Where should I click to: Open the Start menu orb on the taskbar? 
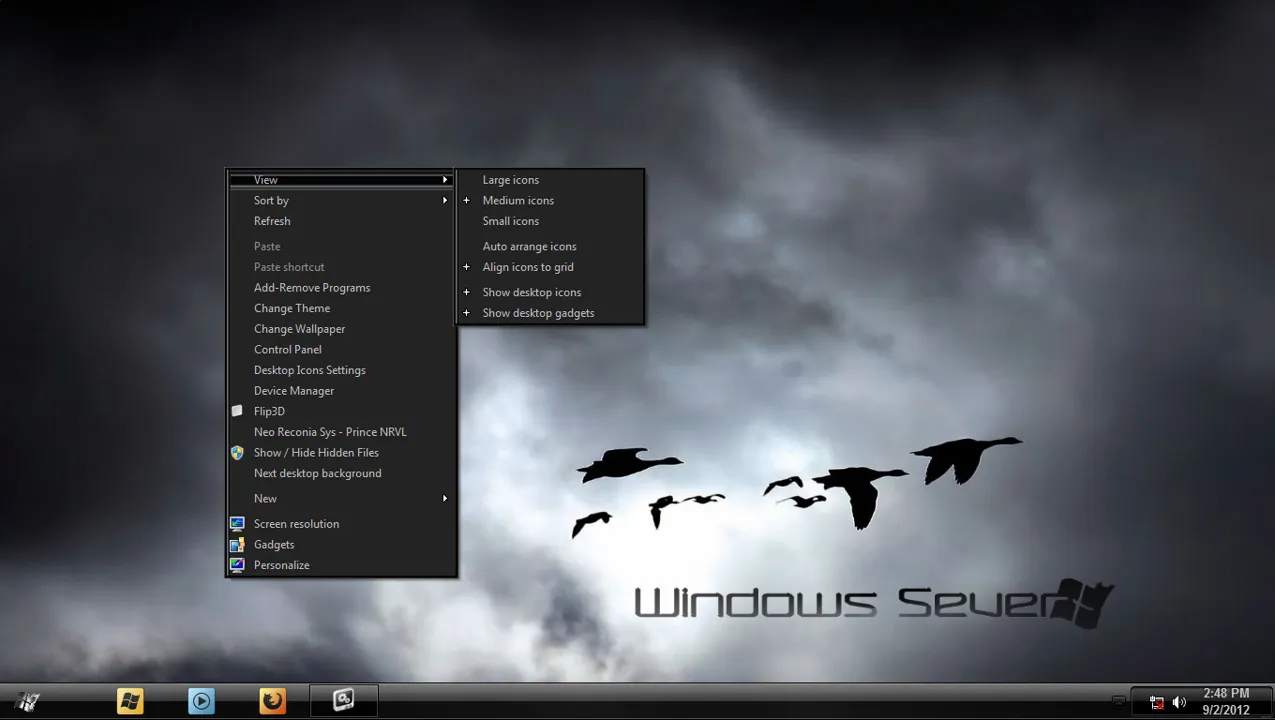pos(29,701)
